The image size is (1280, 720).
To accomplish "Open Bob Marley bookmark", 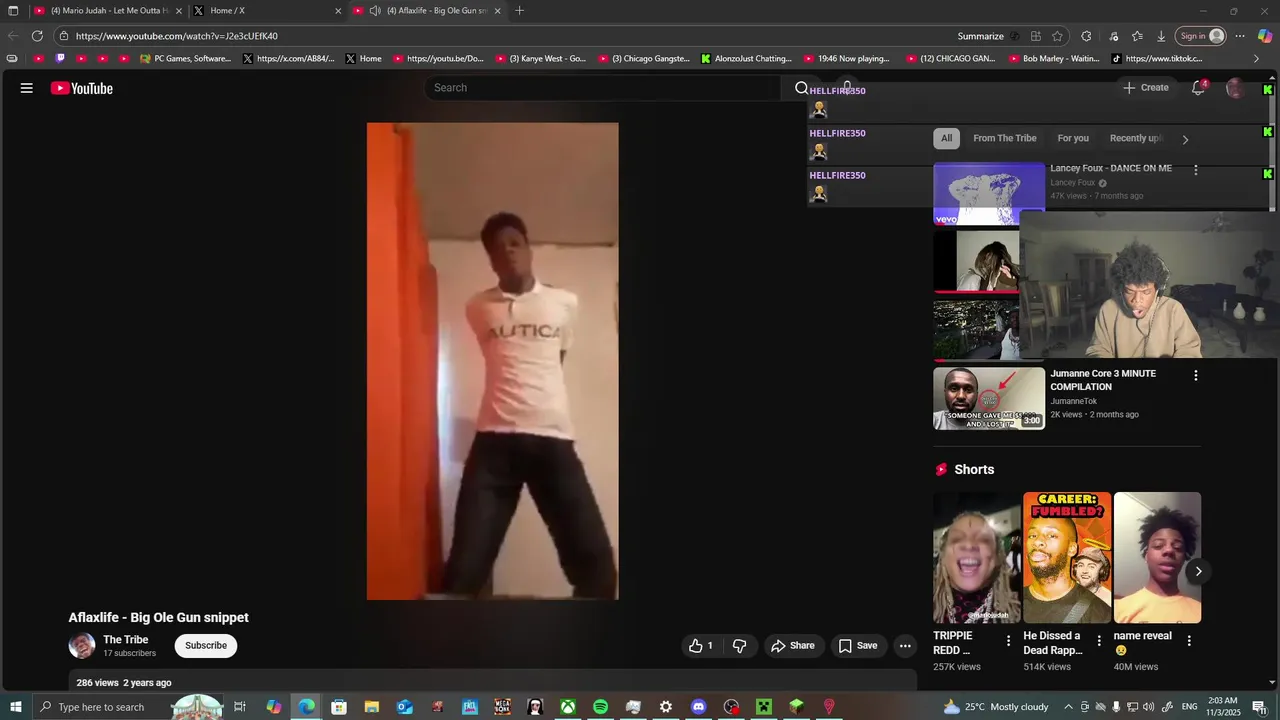I will 1053,59.
